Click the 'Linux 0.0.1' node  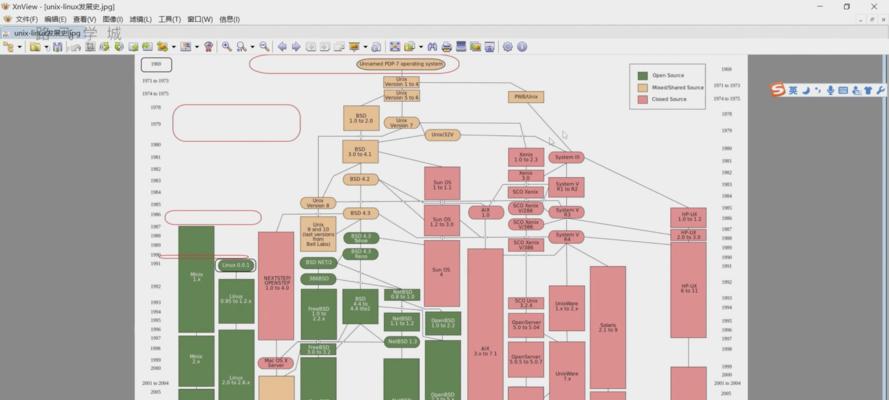point(236,265)
